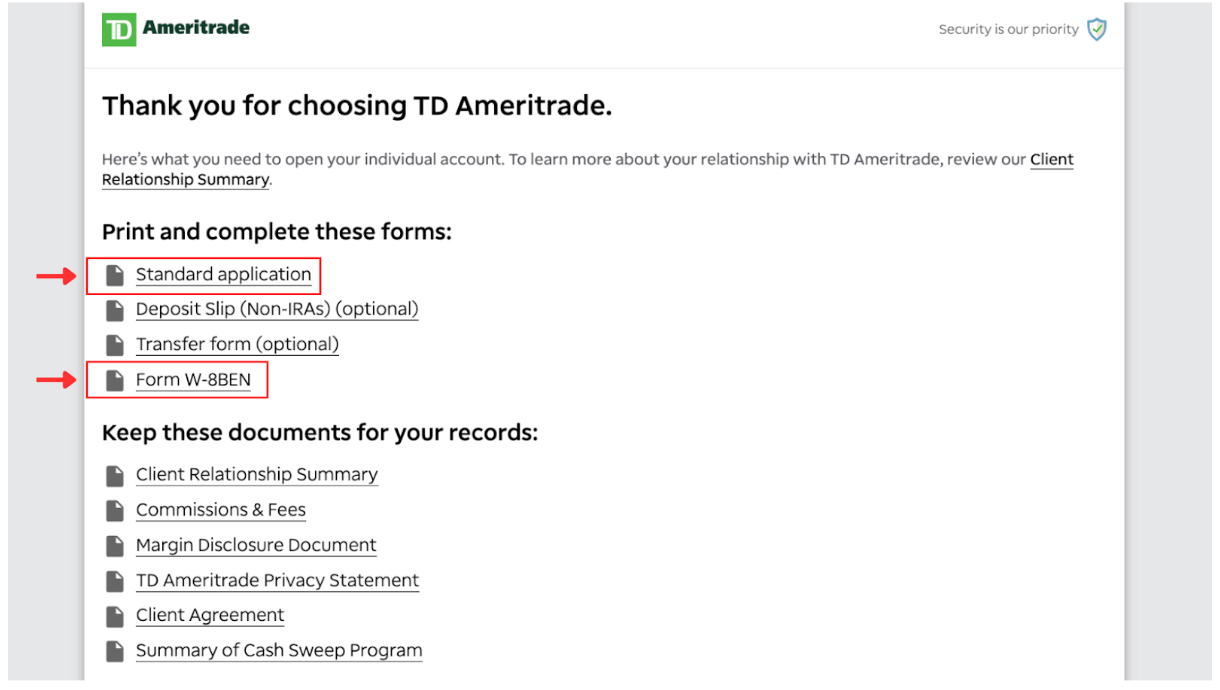View the Commissions & Fees document
Viewport: 1220px width, 690px height.
221,510
